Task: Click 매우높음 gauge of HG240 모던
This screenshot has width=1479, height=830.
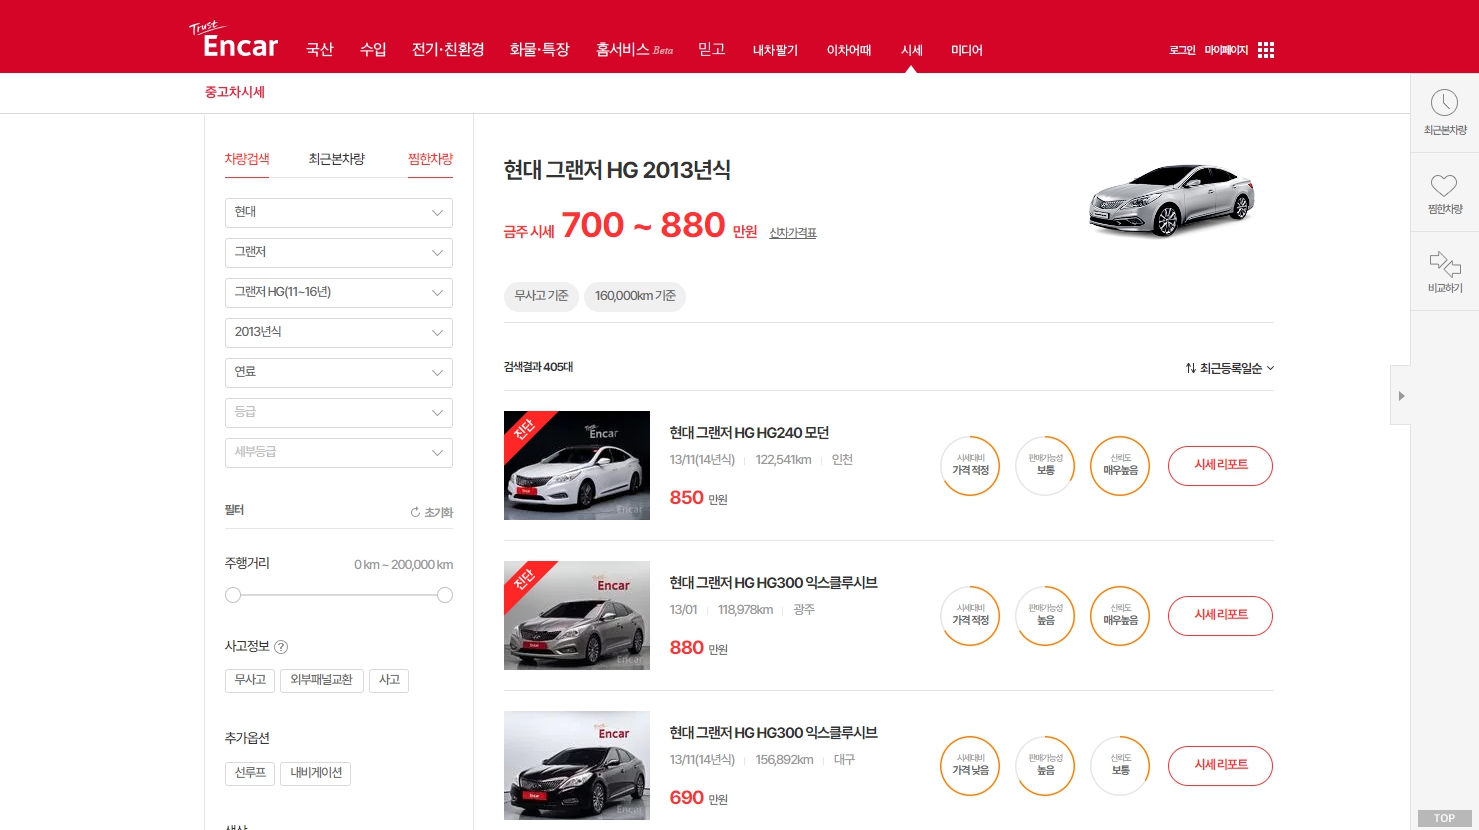Action: point(1120,466)
